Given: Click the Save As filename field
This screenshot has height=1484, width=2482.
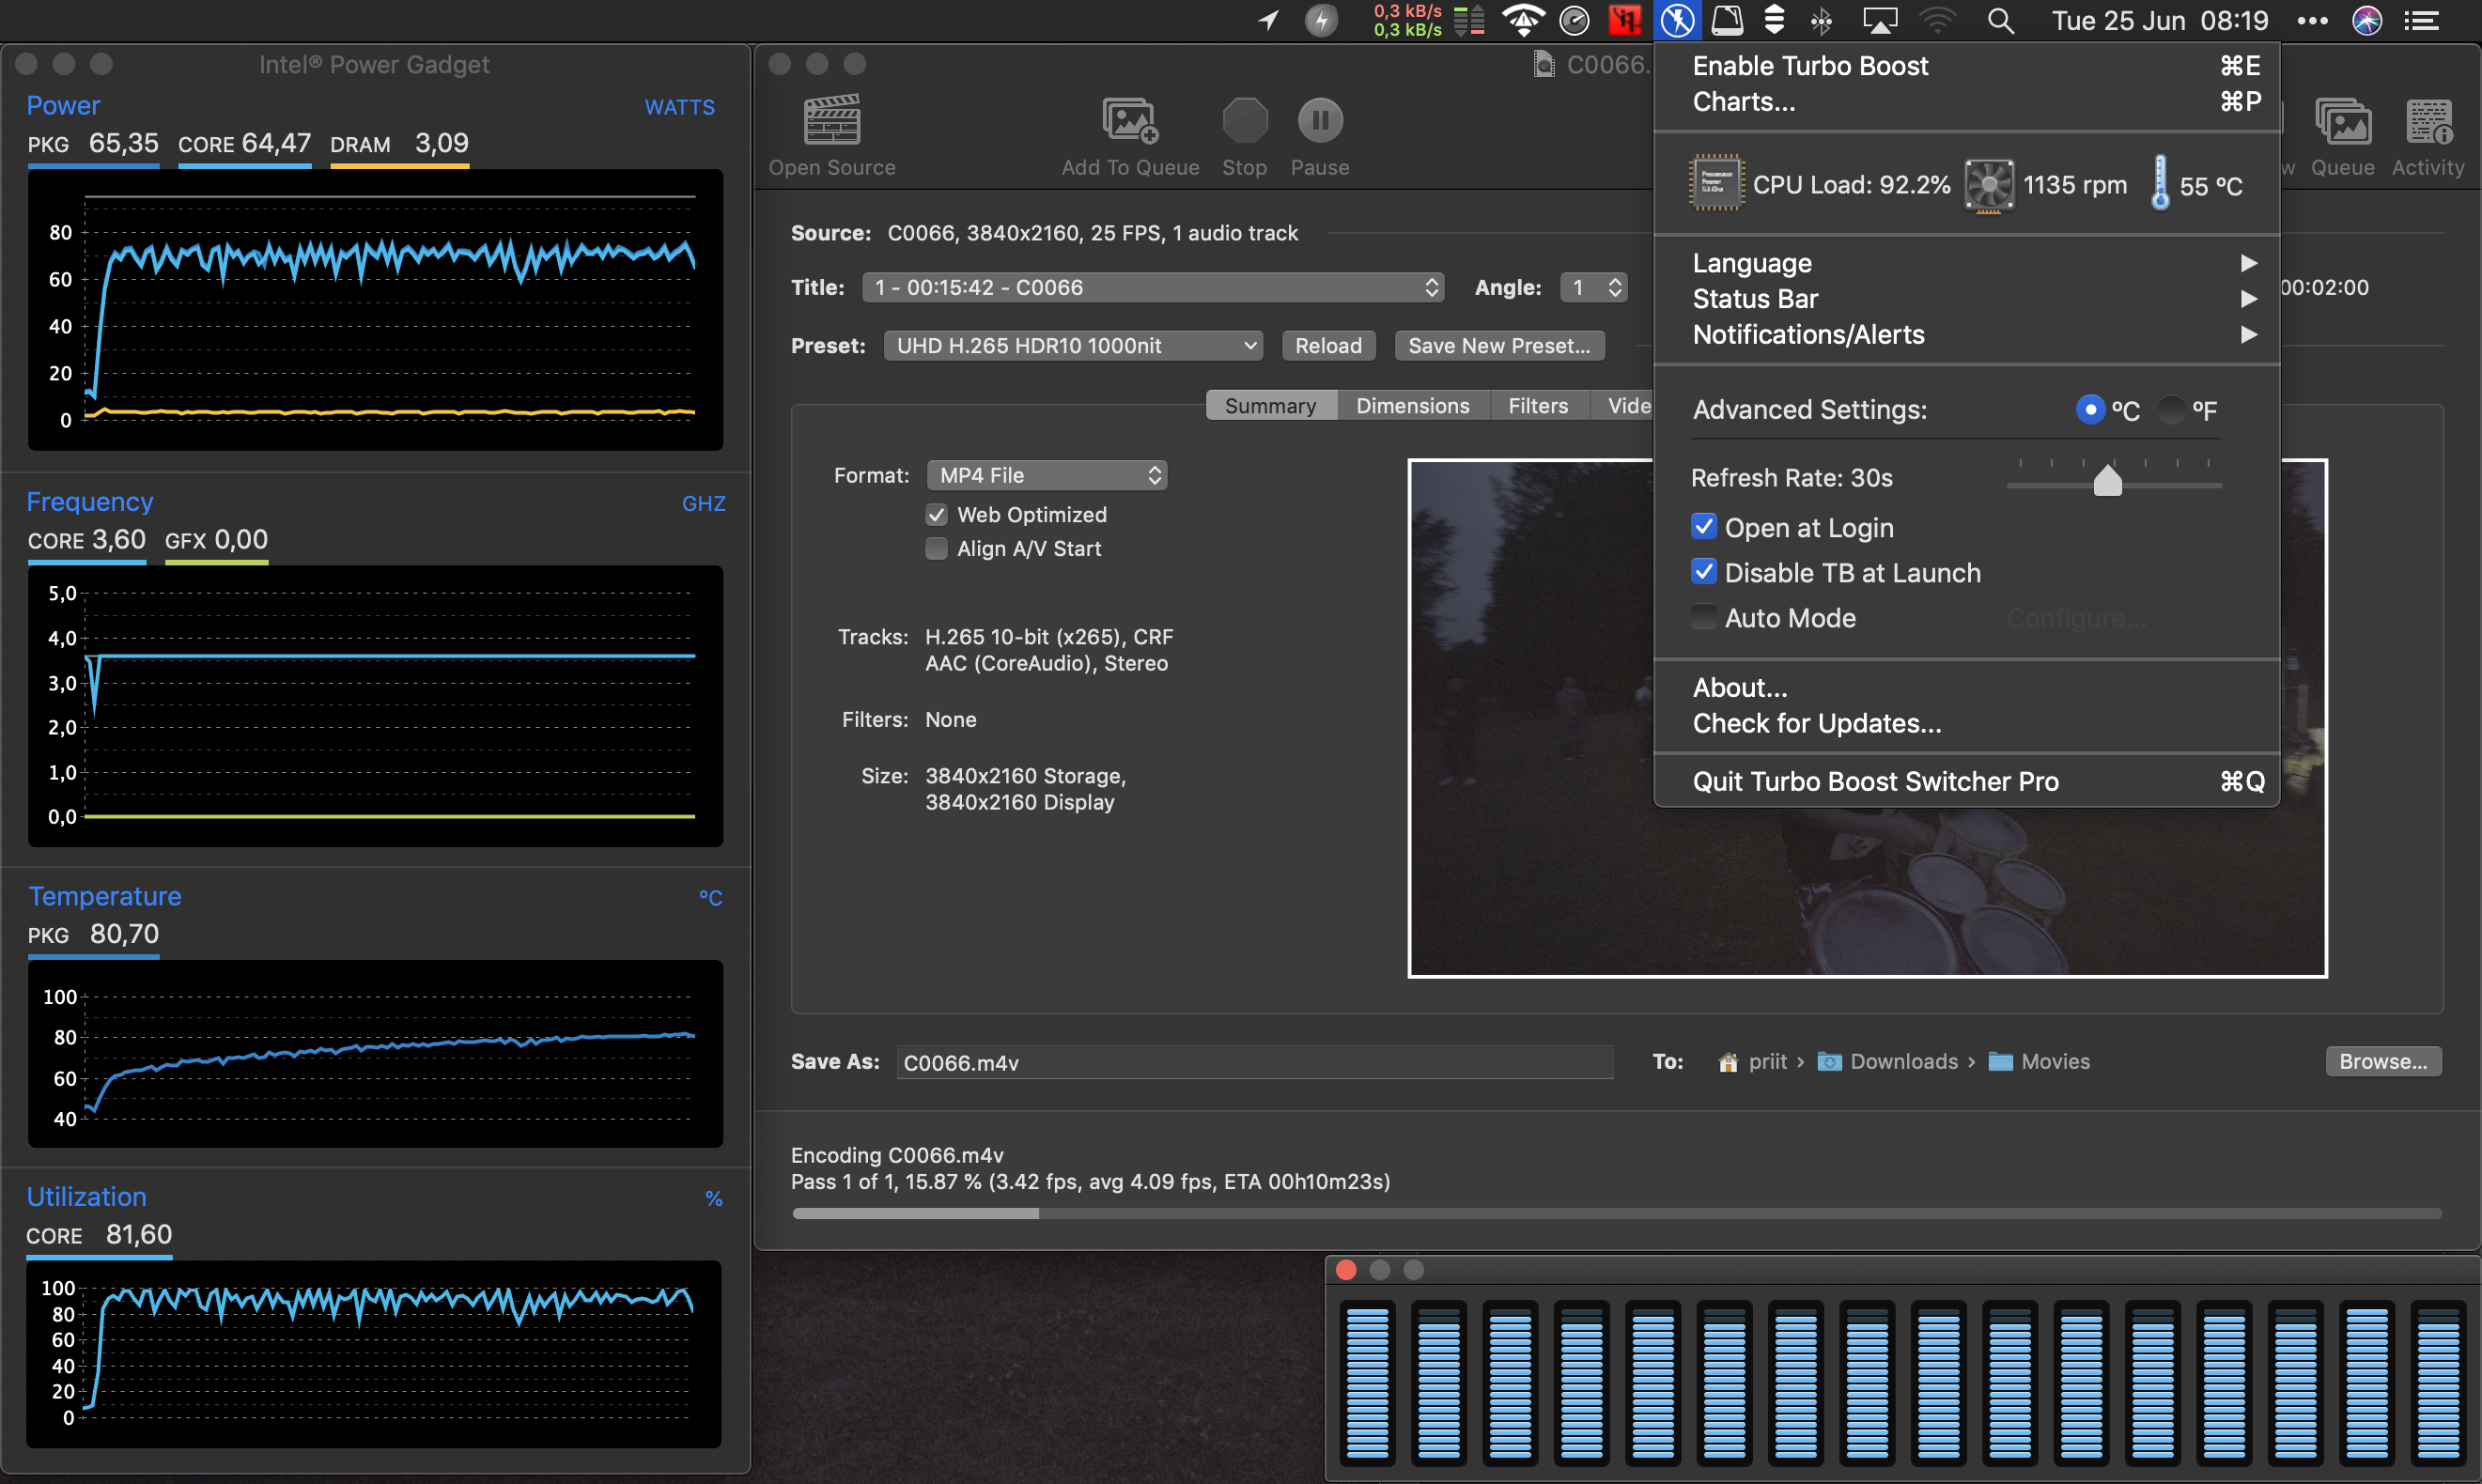Looking at the screenshot, I should pyautogui.click(x=1254, y=1063).
